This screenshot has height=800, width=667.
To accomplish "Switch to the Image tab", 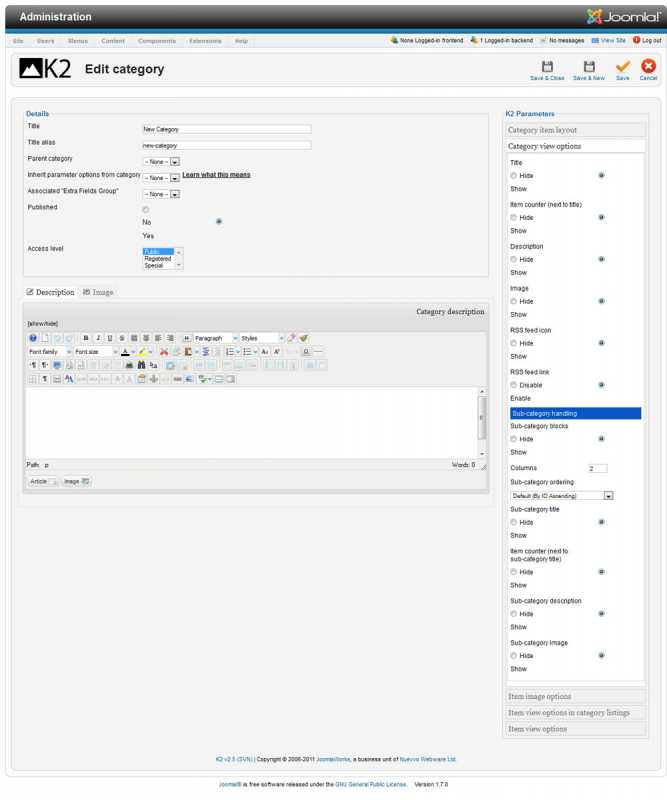I will click(x=98, y=292).
